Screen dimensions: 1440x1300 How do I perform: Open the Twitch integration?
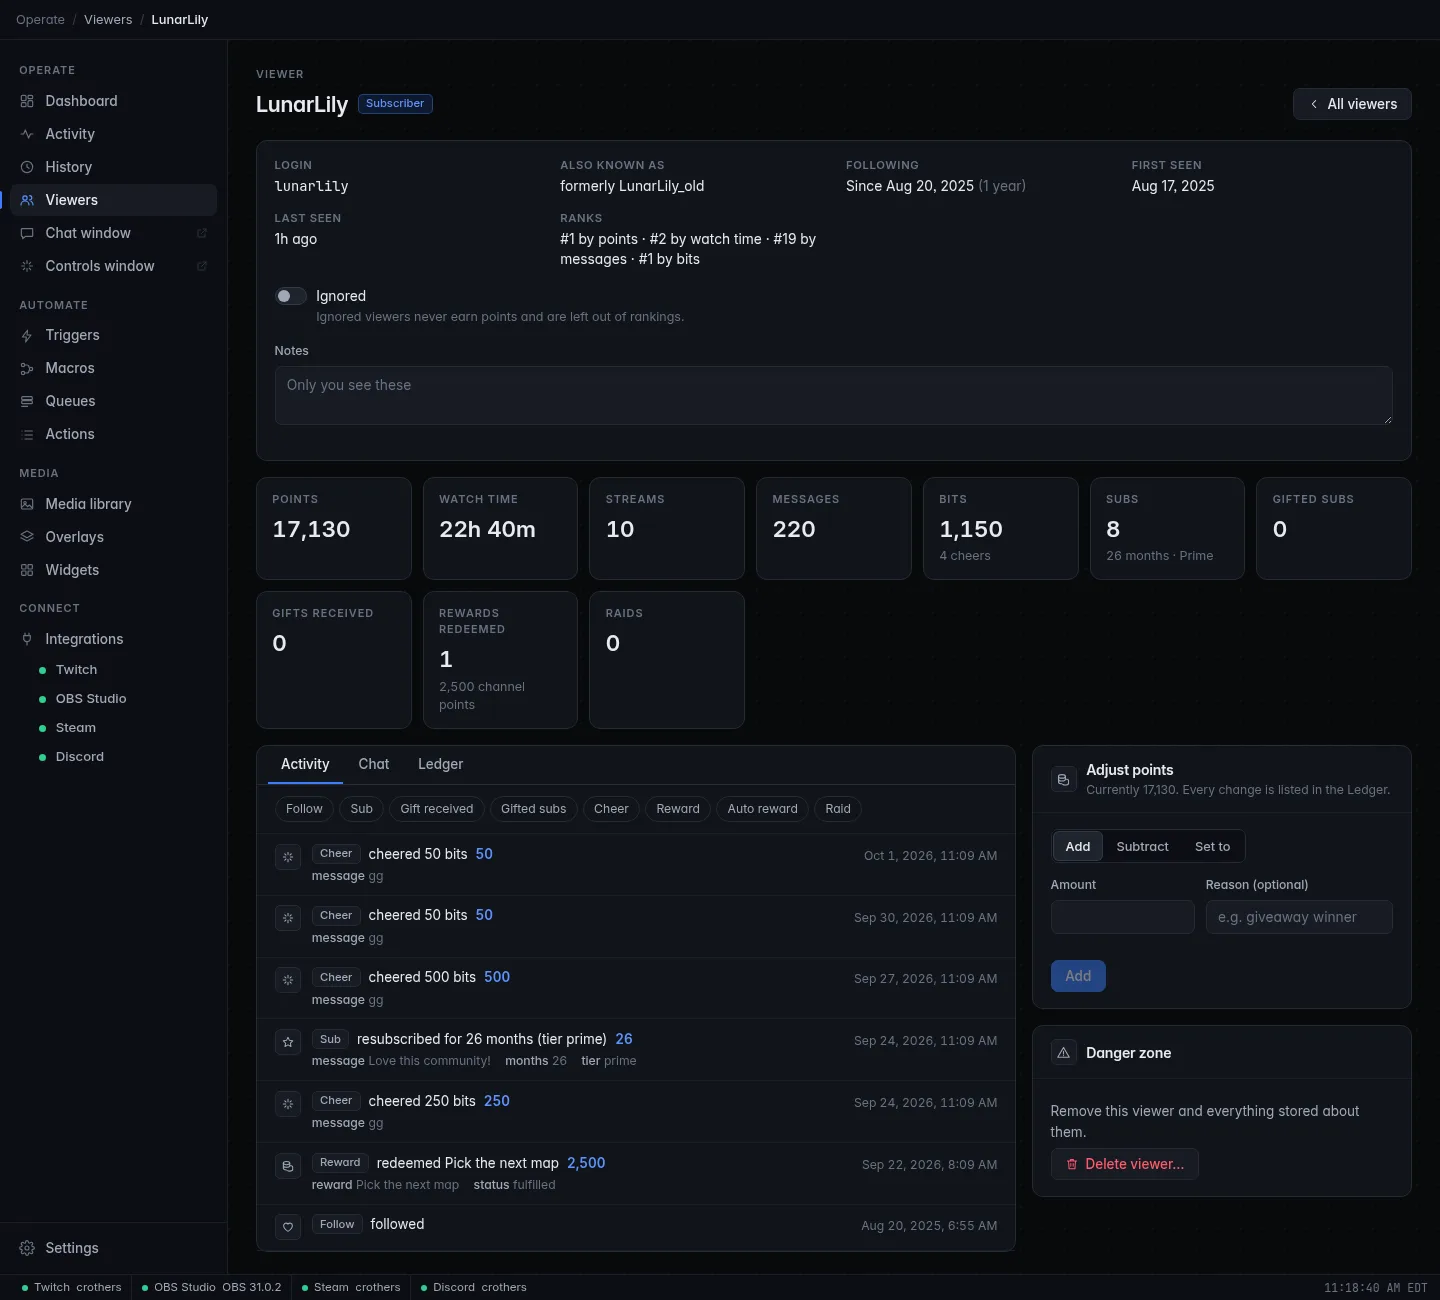[x=76, y=670]
